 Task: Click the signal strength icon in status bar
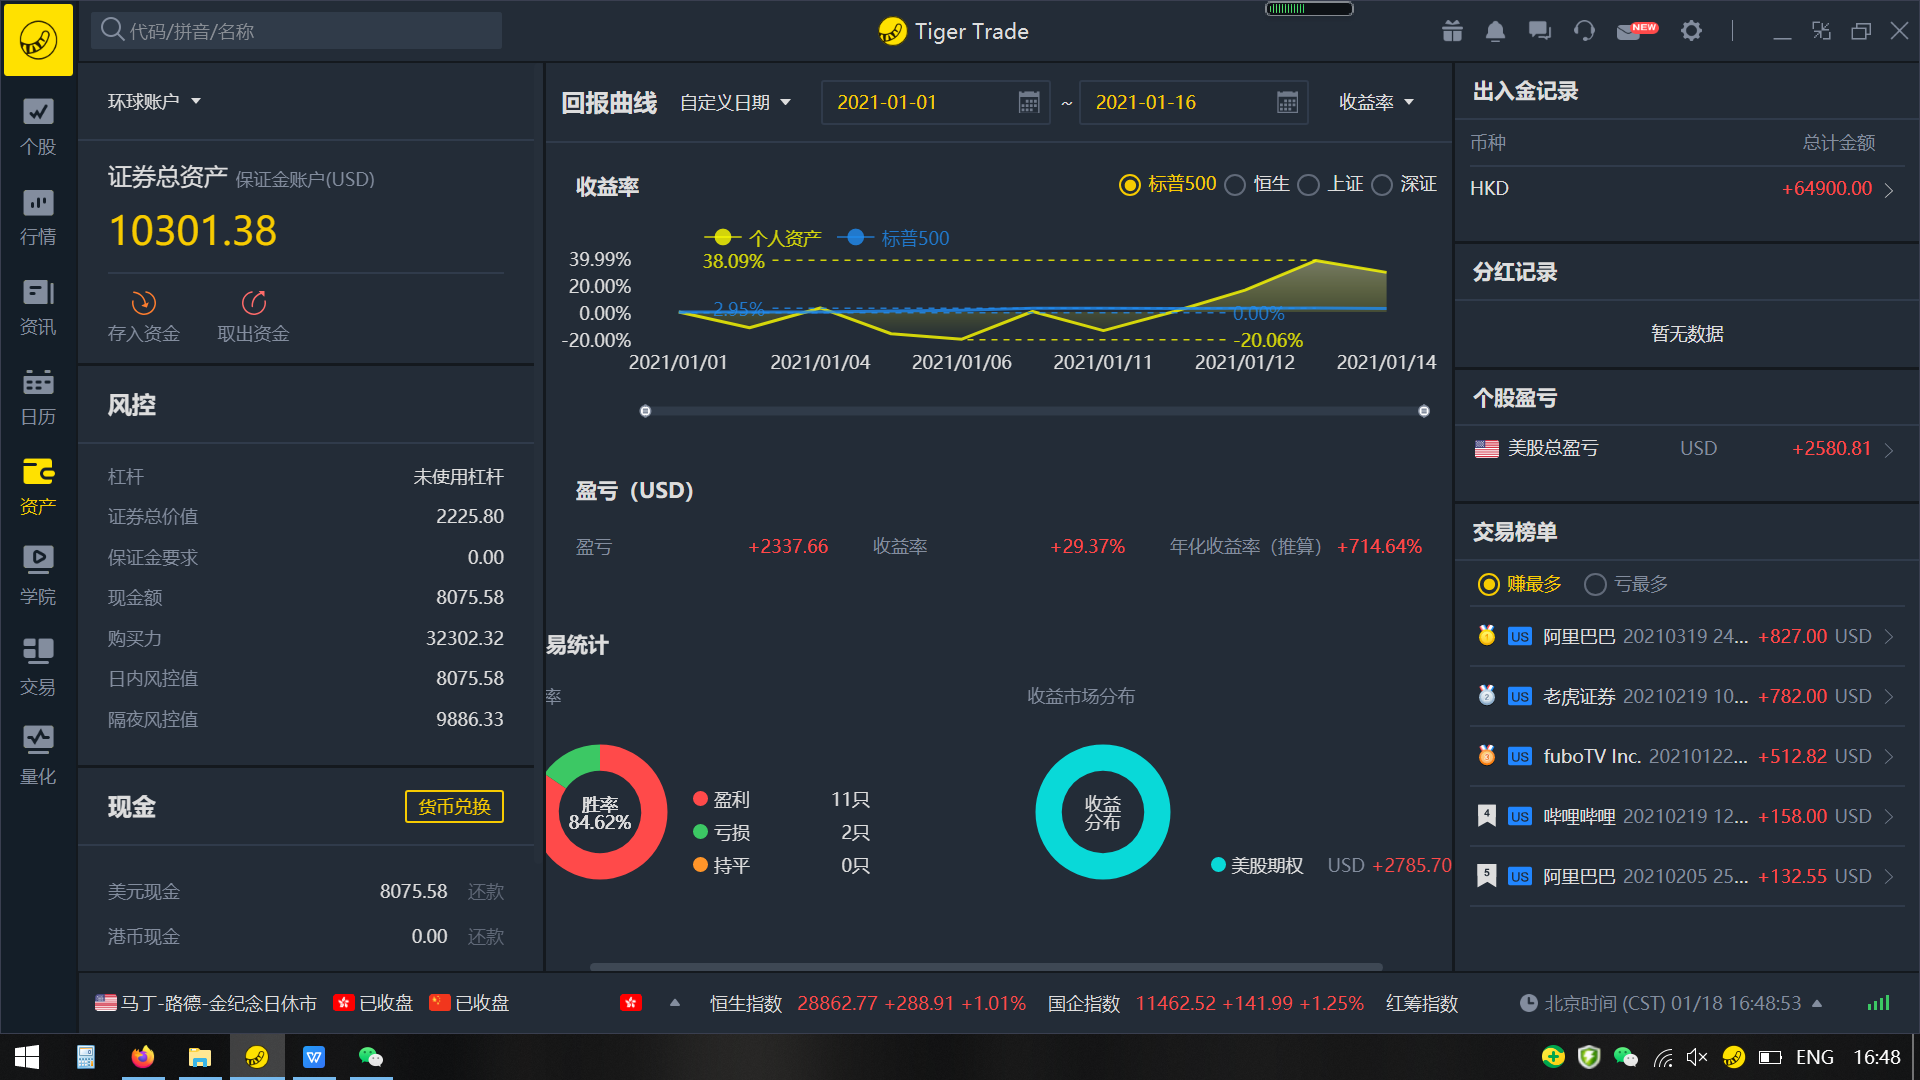pyautogui.click(x=1878, y=1003)
